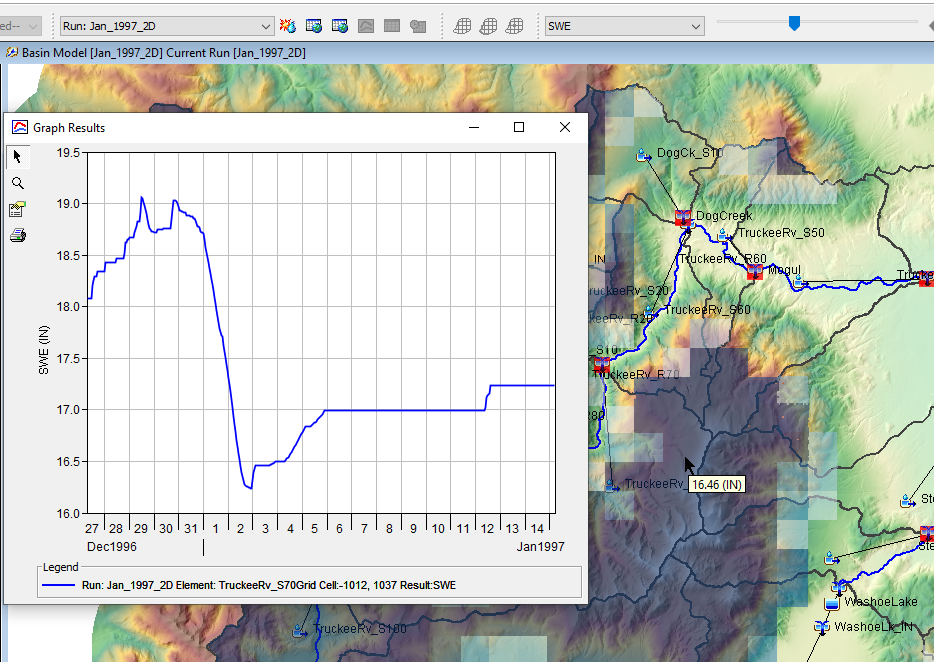The width and height of the screenshot is (934, 662).
Task: Click the WashoeLk_IN source icon
Action: (x=822, y=627)
